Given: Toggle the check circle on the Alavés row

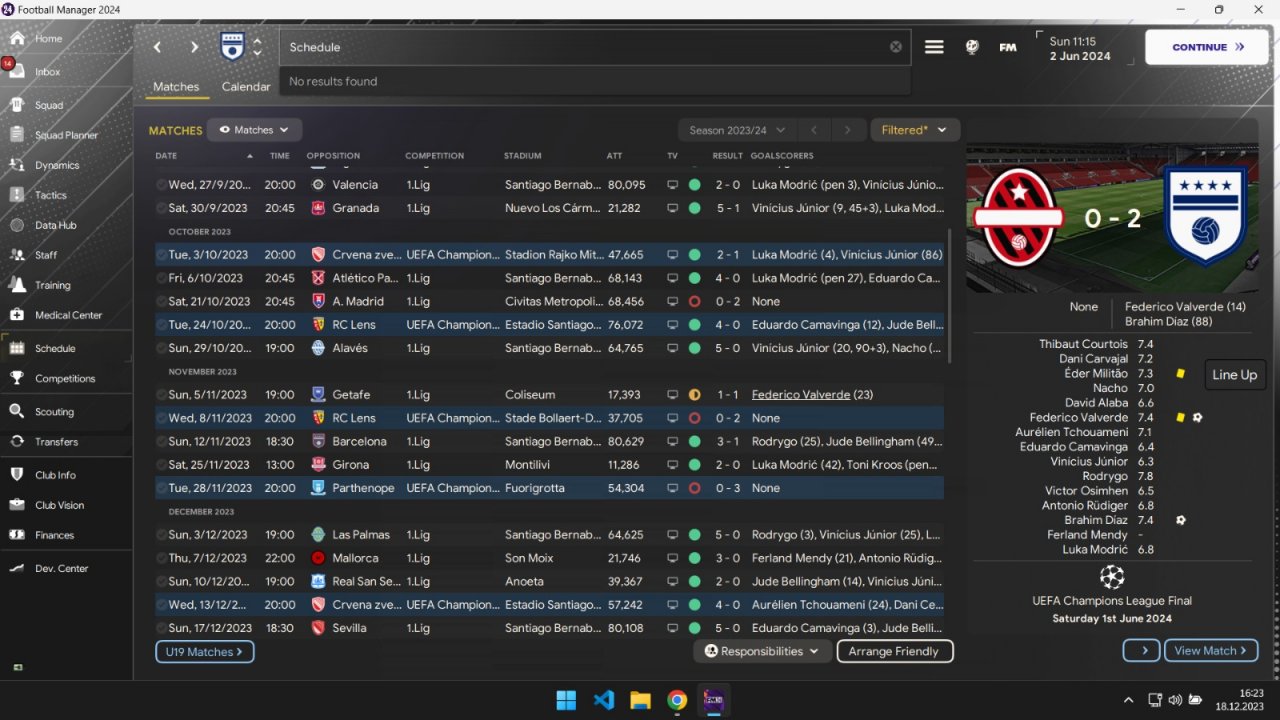Looking at the screenshot, I should click(x=161, y=348).
